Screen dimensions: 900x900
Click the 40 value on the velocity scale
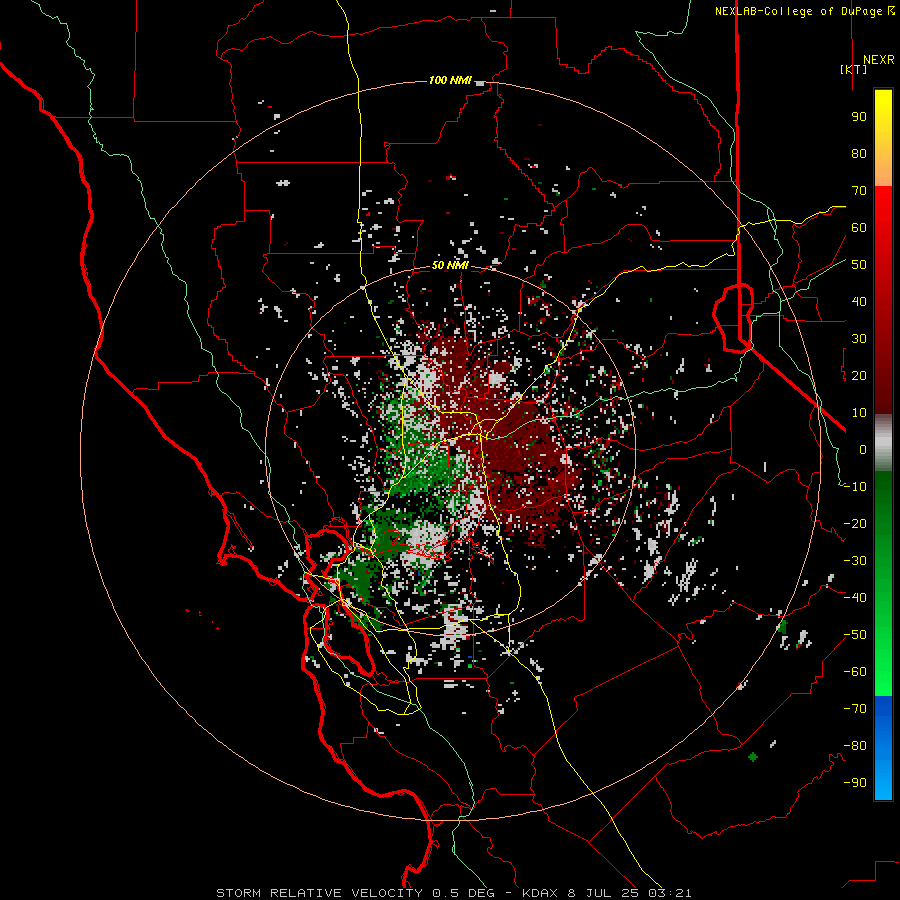[859, 302]
